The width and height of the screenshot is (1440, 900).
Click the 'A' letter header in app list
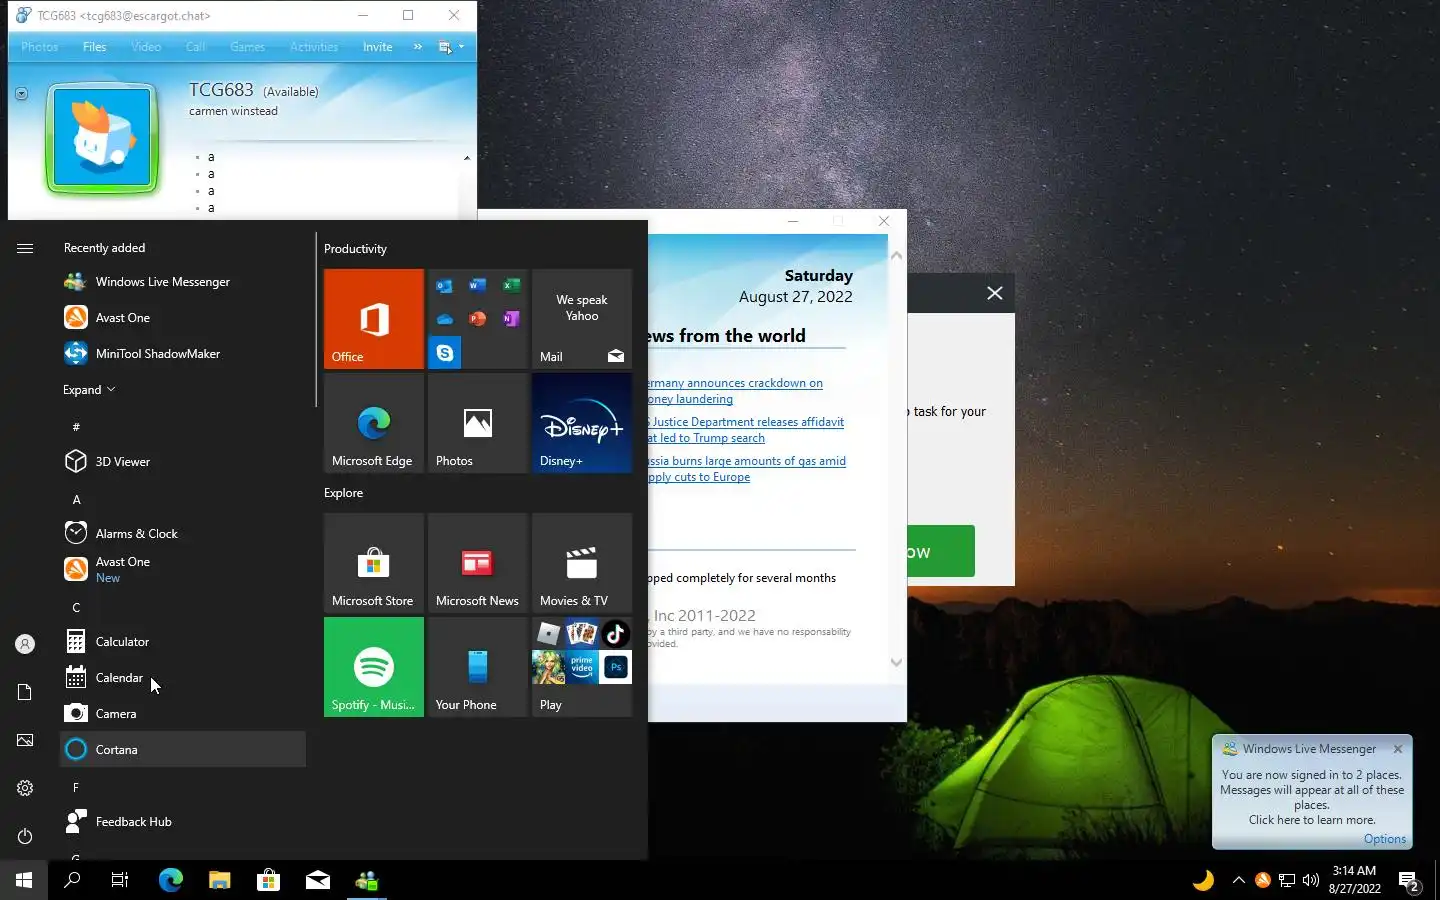pos(76,499)
